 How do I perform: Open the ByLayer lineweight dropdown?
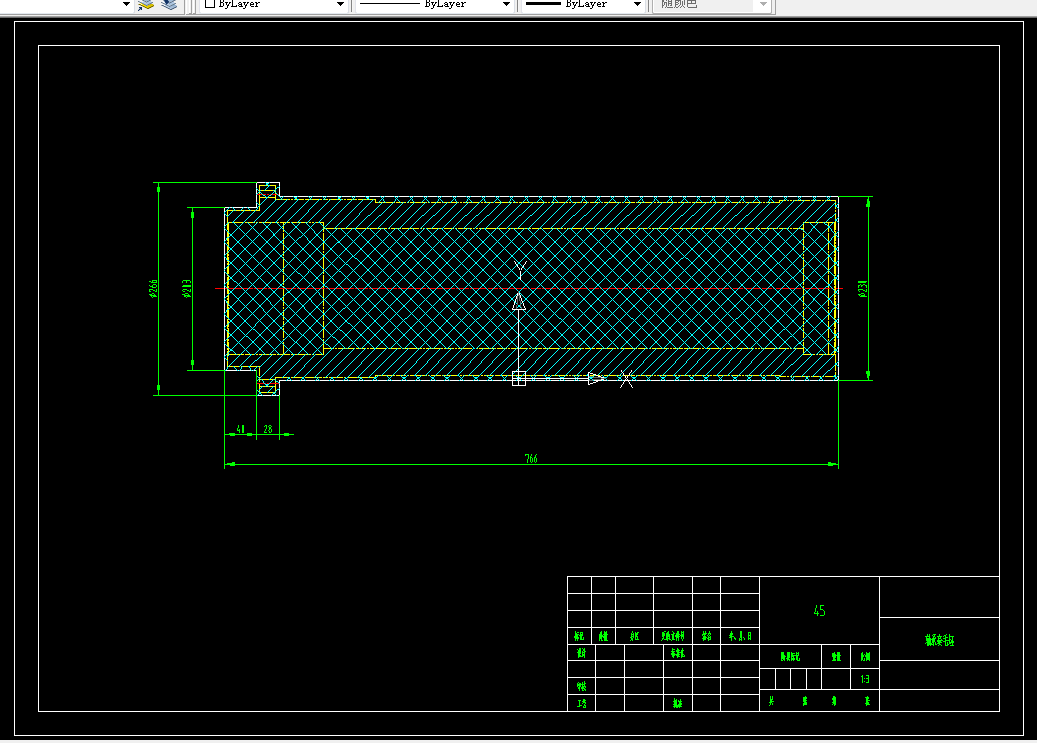638,4
